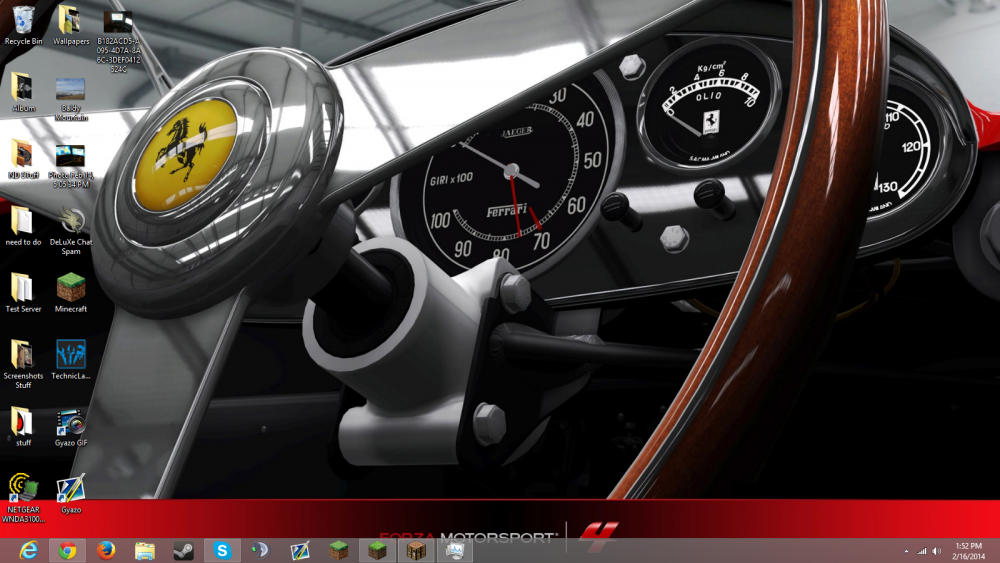
Task: Open the monitor graph app in taskbar
Action: pos(455,550)
